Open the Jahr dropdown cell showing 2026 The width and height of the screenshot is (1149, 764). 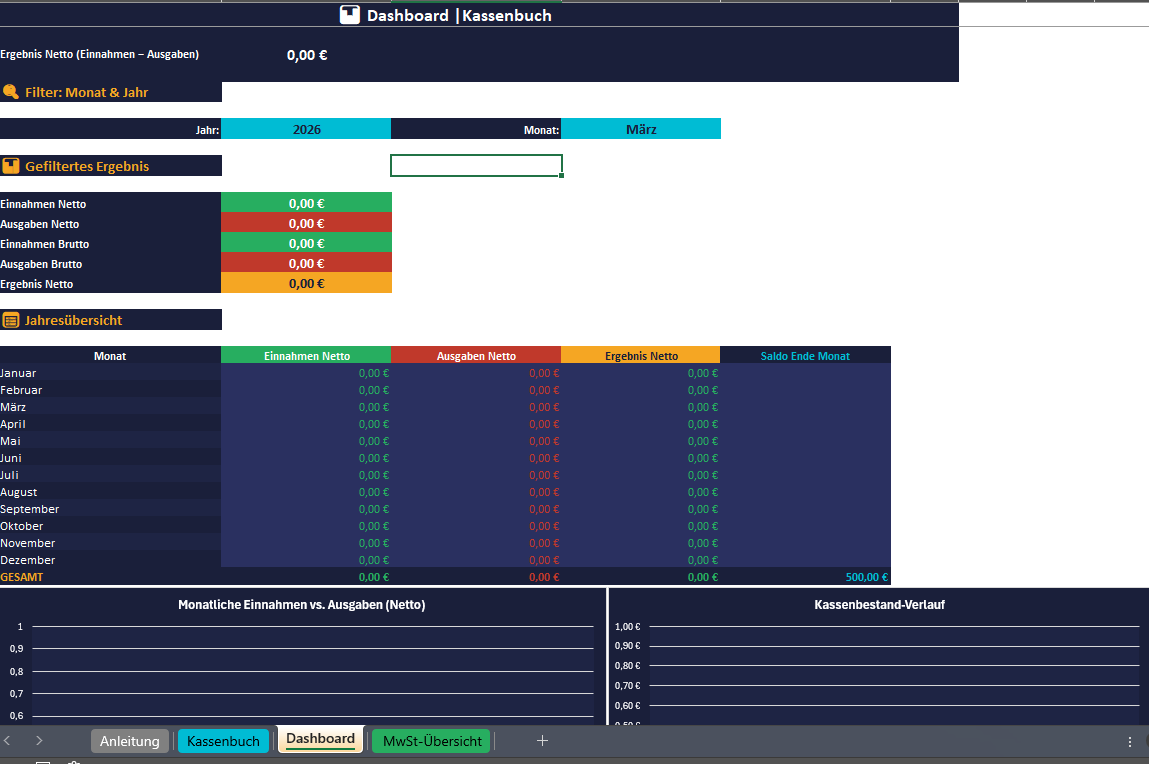click(306, 129)
